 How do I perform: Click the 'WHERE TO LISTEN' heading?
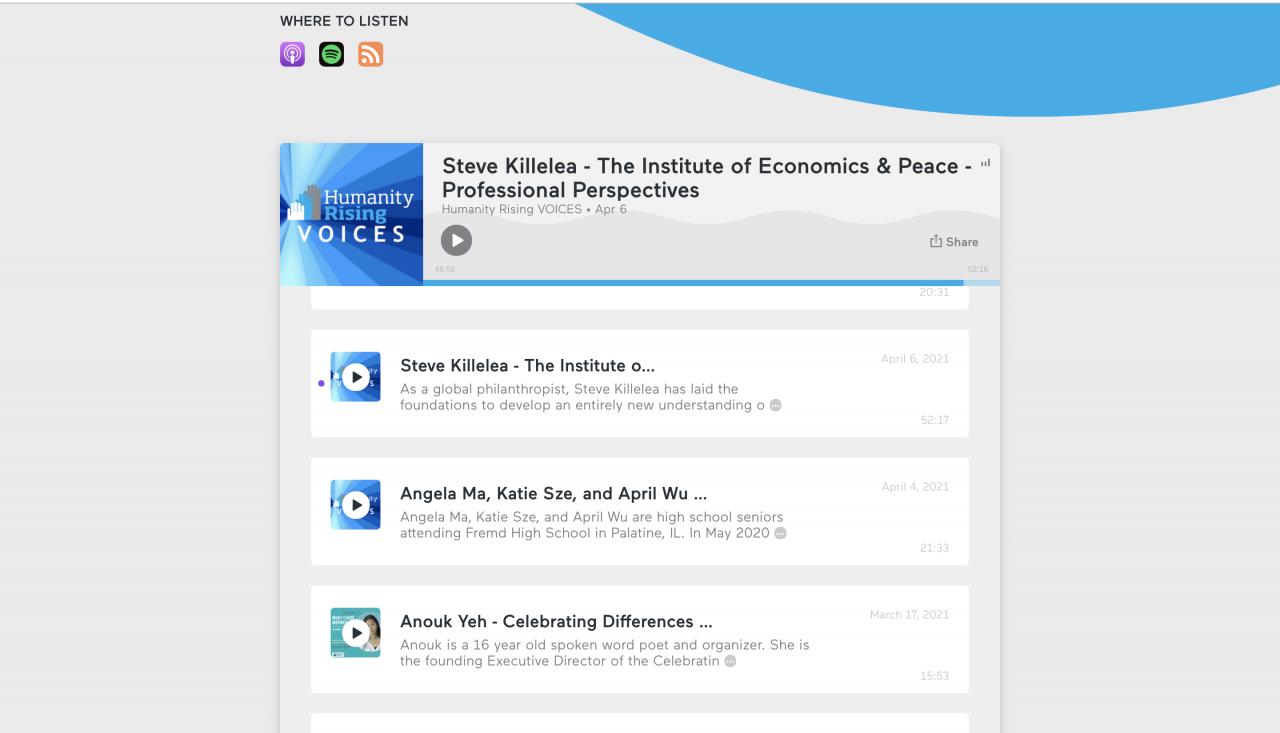click(x=344, y=21)
